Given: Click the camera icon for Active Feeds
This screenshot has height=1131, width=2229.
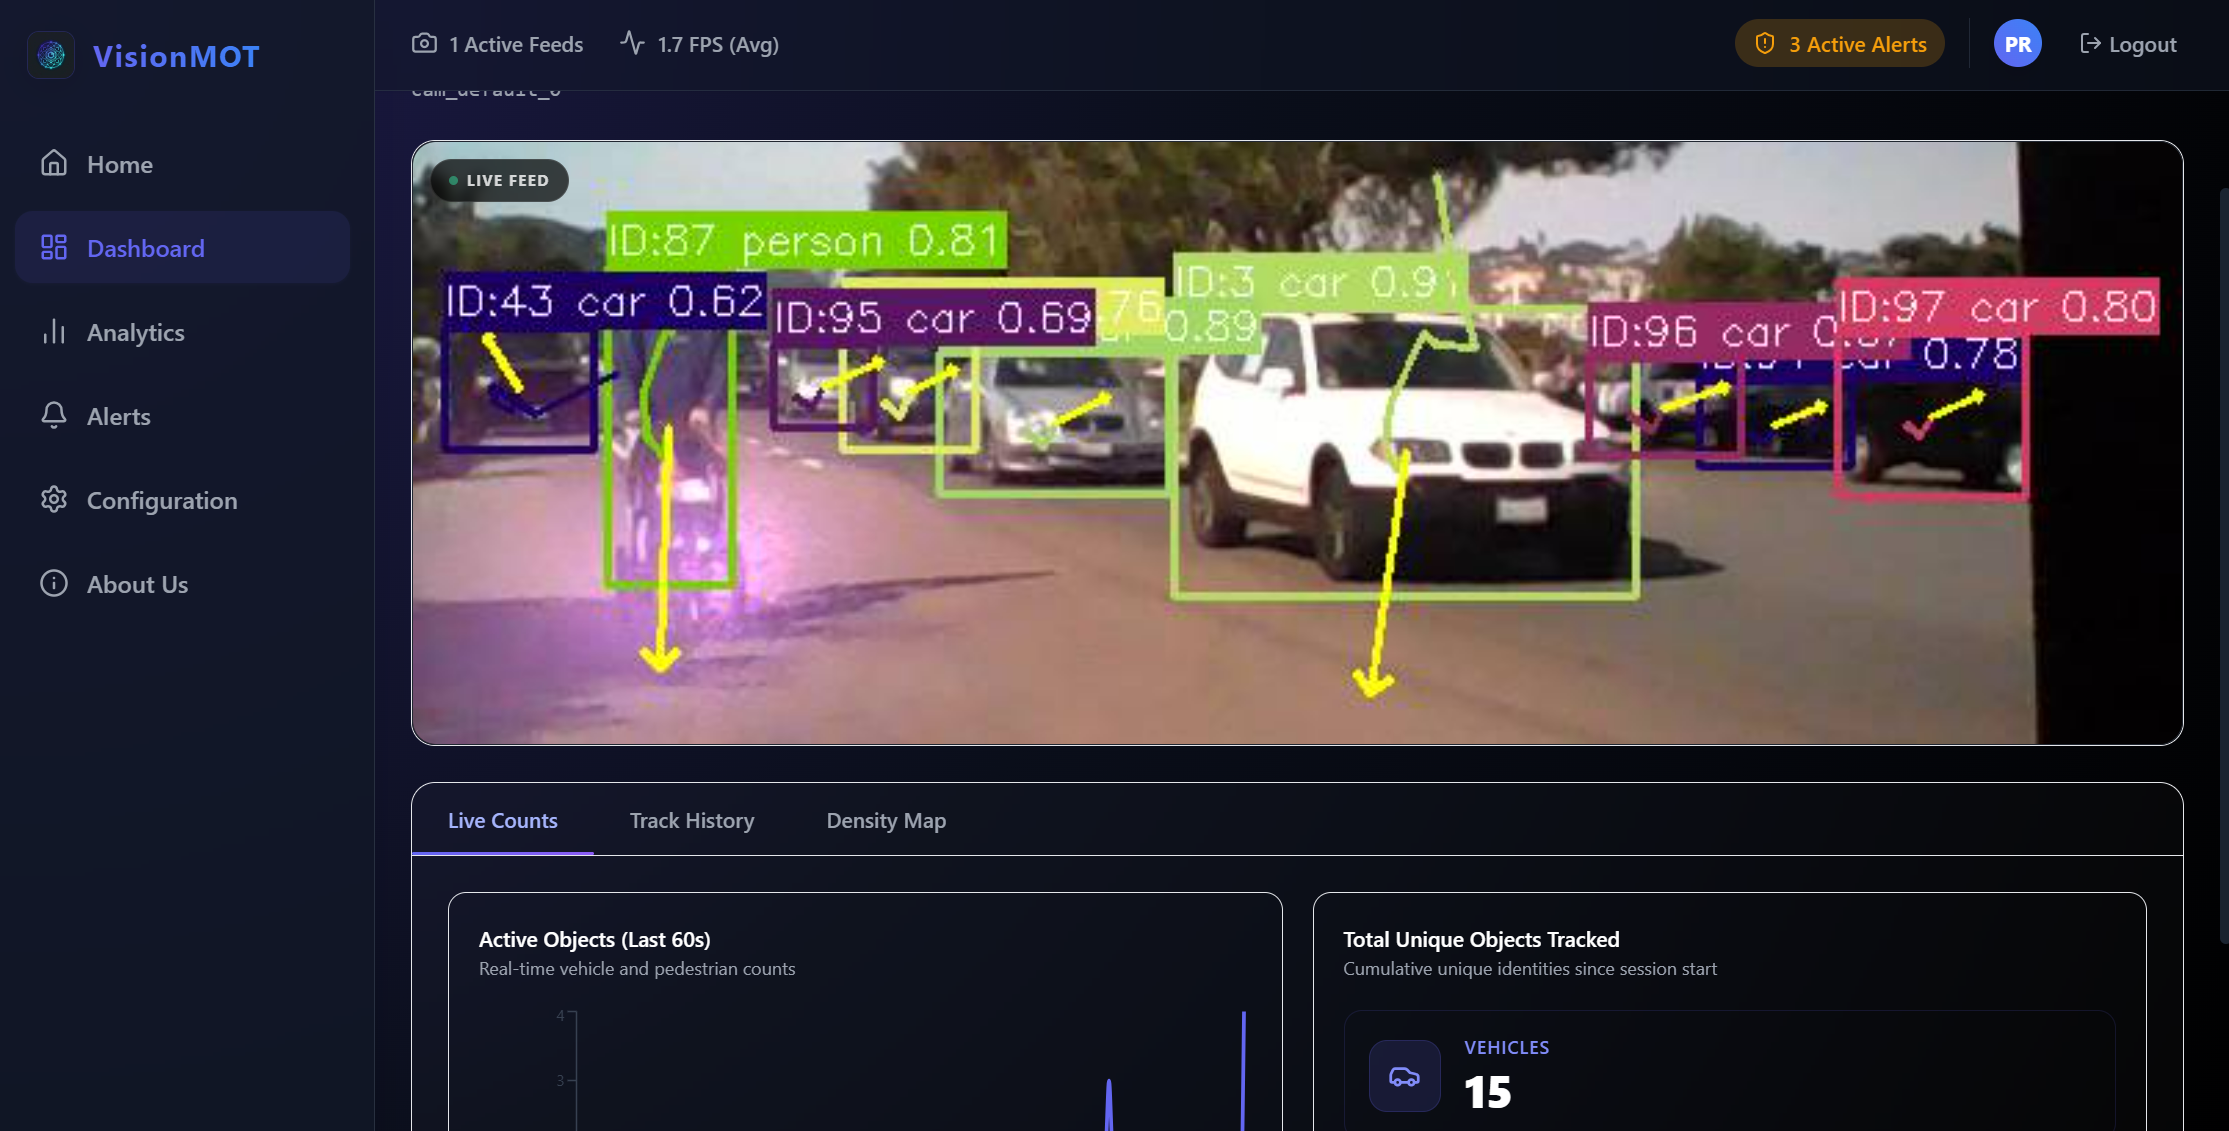Looking at the screenshot, I should 424,43.
